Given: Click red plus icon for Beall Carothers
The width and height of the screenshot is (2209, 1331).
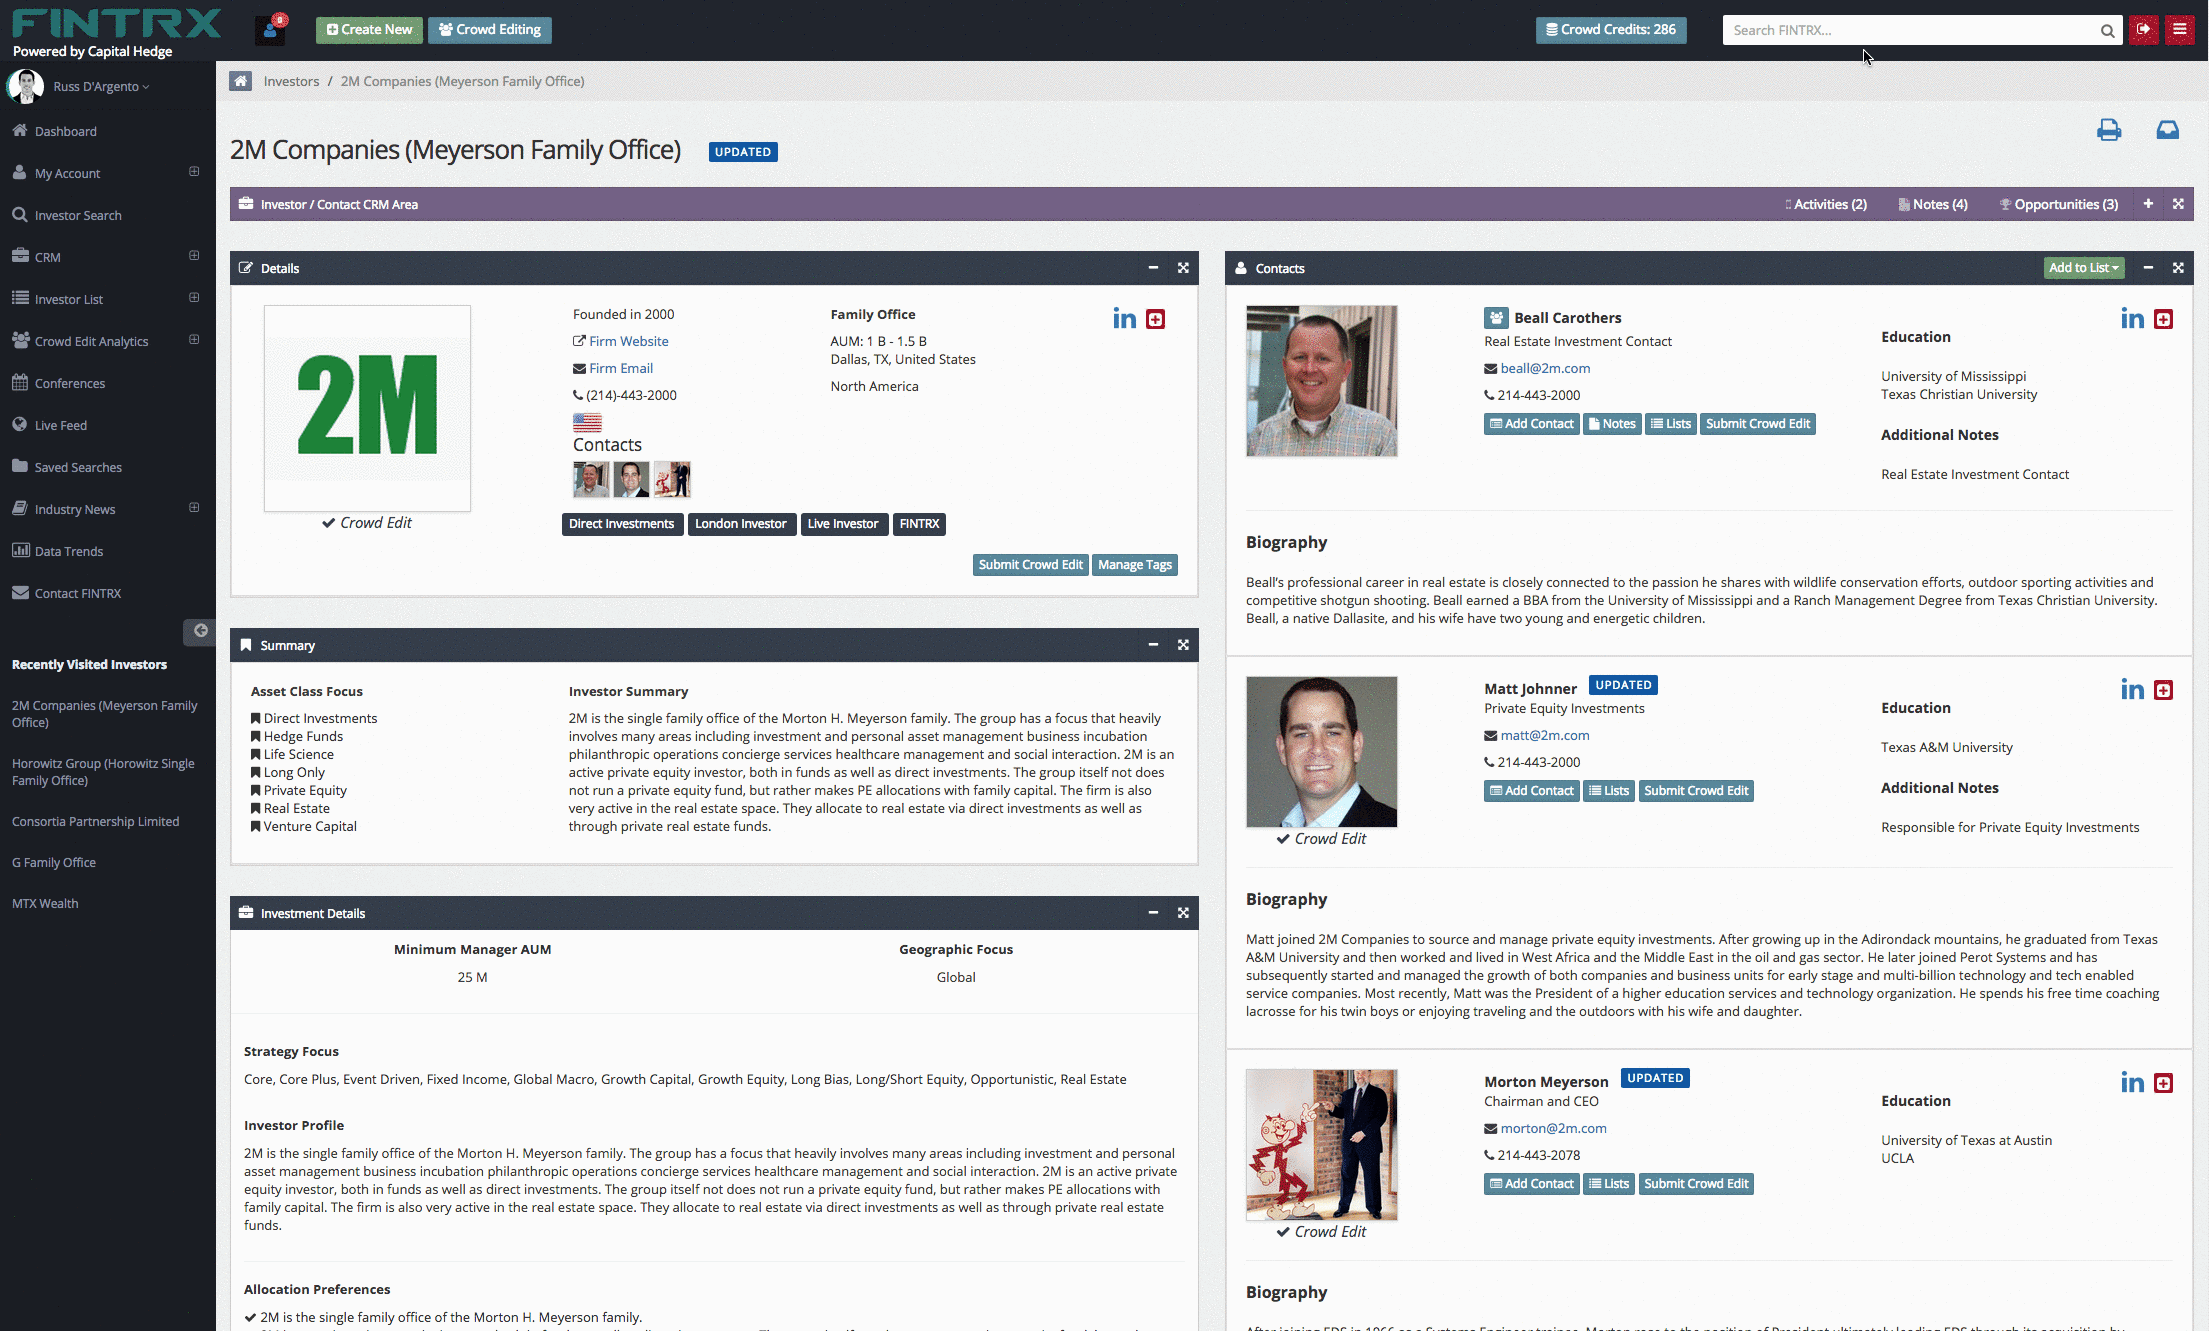Looking at the screenshot, I should [x=2163, y=319].
